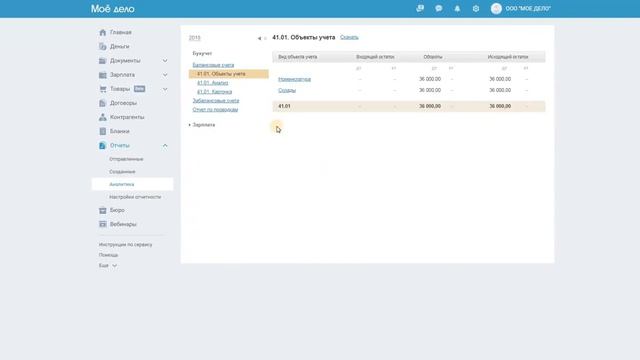Click Входящий остаток column header
The width and height of the screenshot is (640, 360).
pyautogui.click(x=375, y=57)
